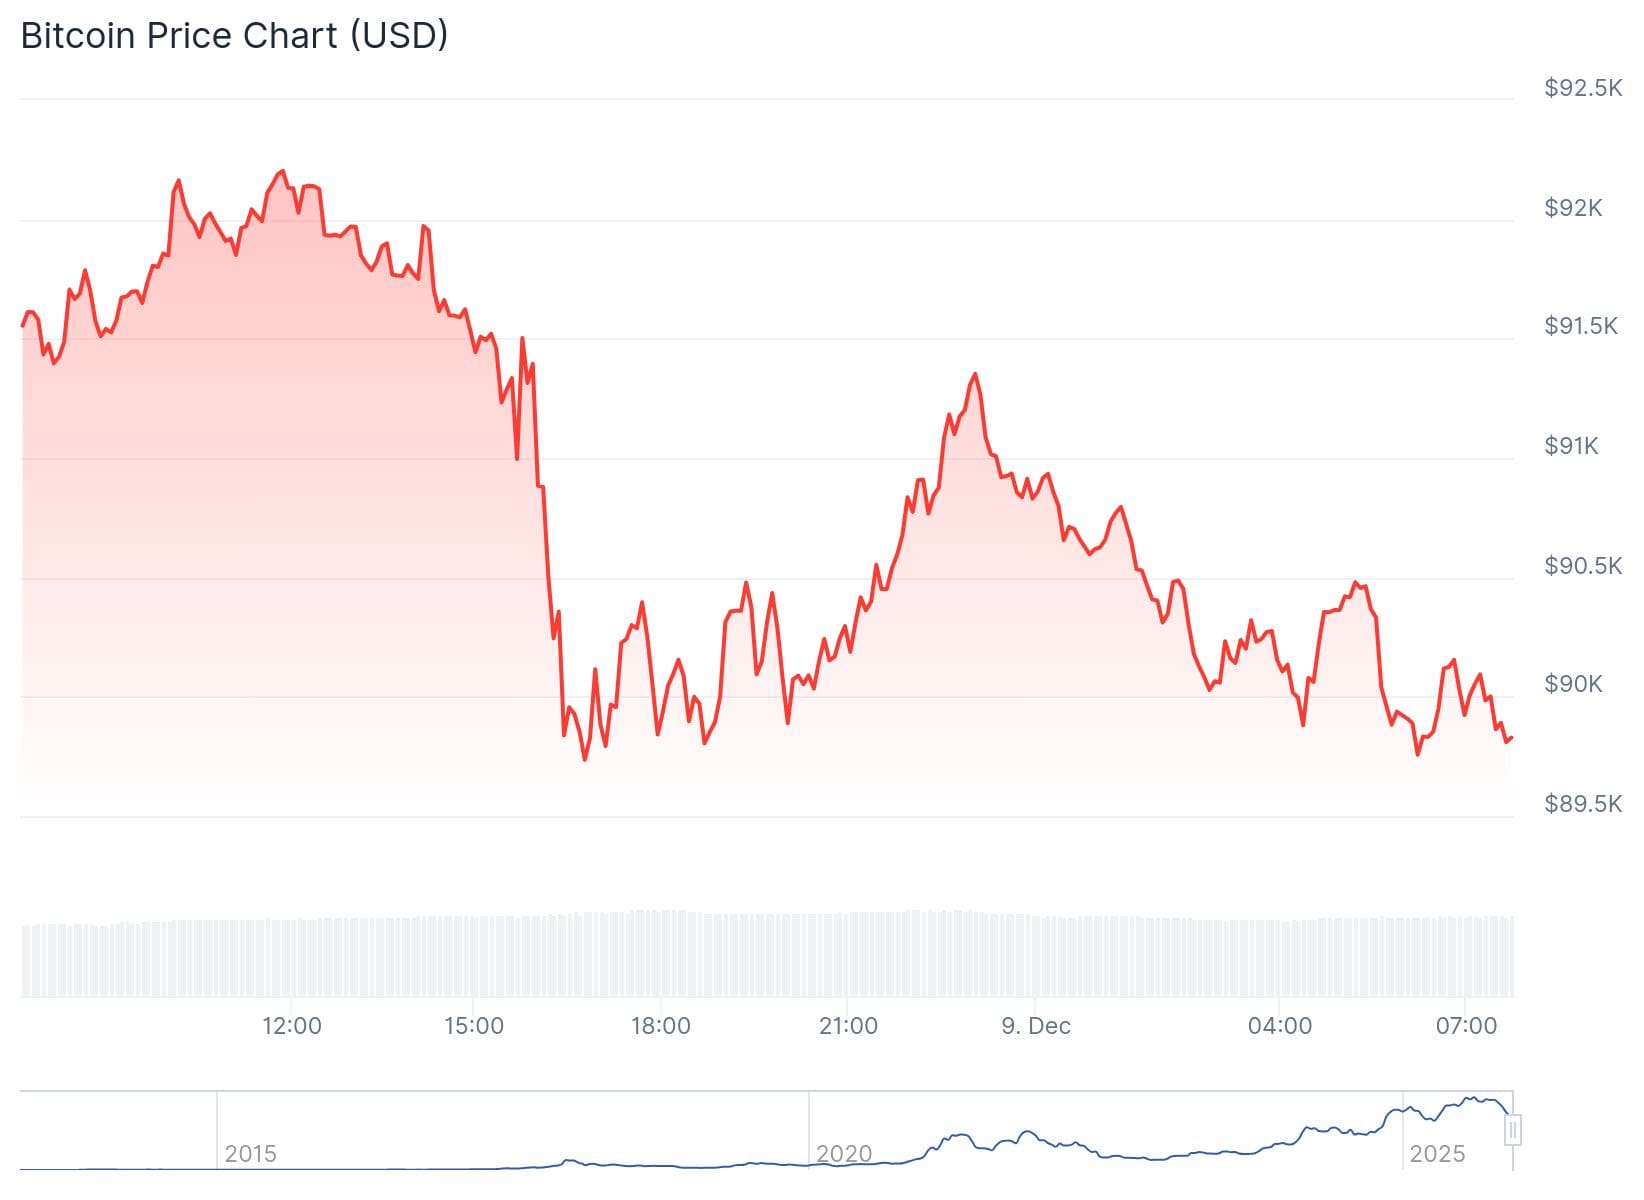1644x1200 pixels.
Task: Click the 9. Dec date axis label
Action: [x=1035, y=1026]
